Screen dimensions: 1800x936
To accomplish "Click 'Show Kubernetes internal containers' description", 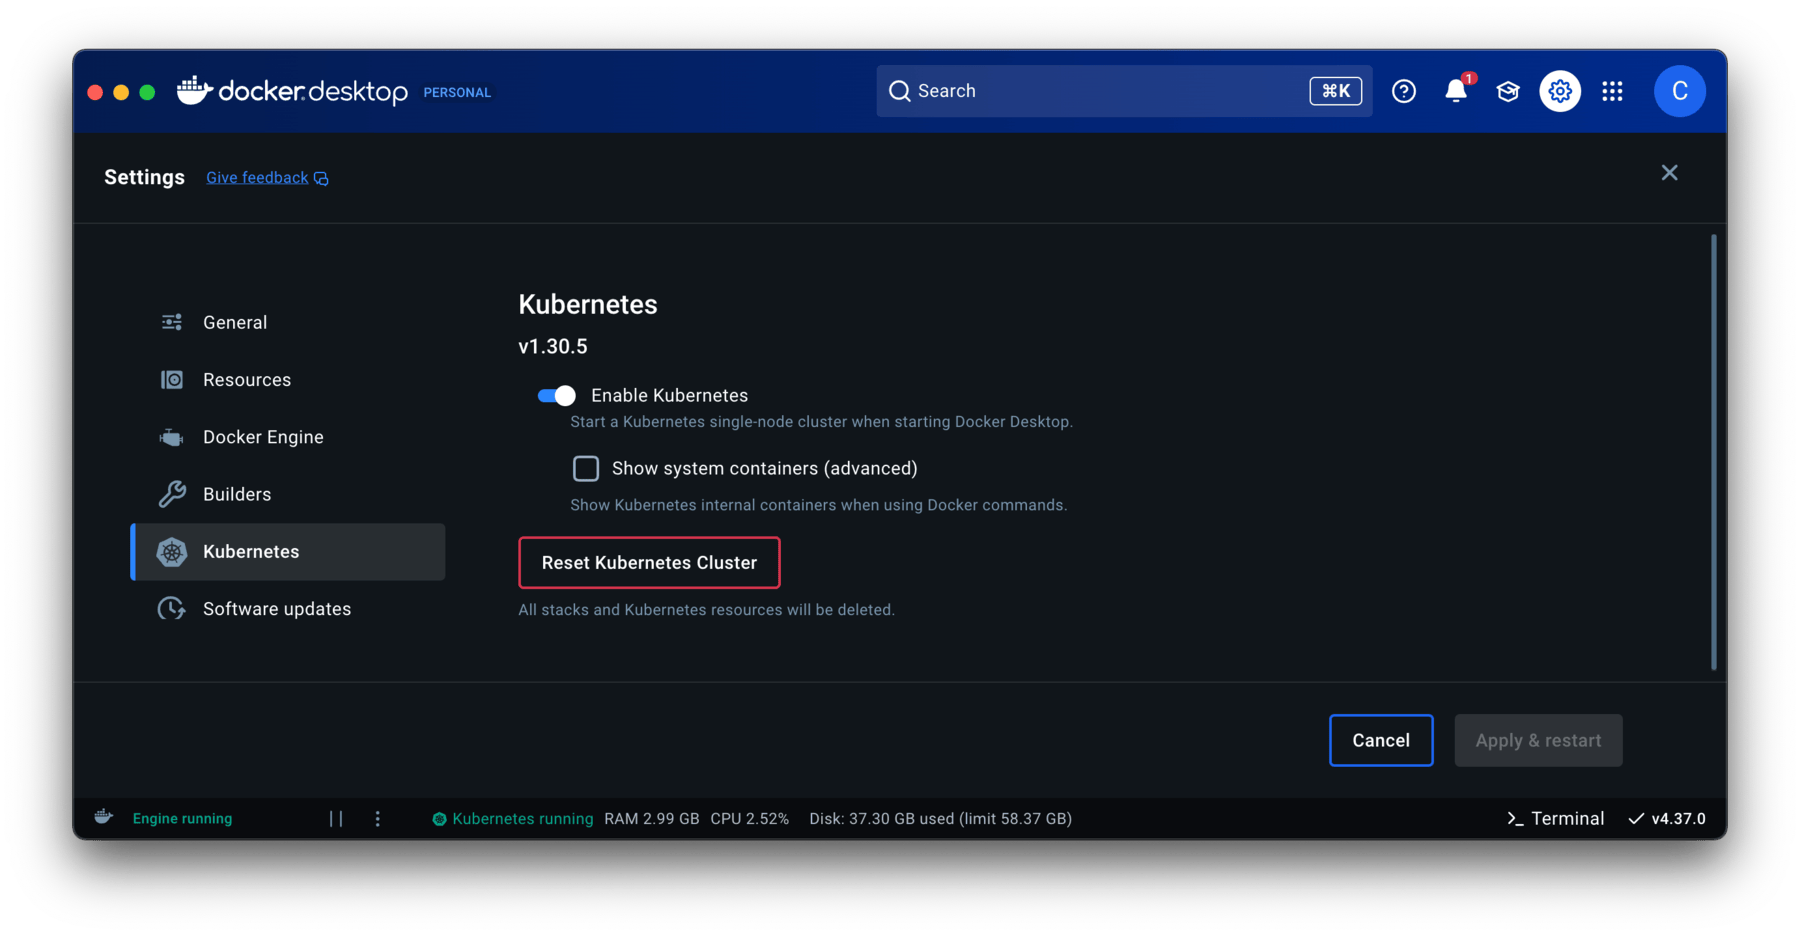I will [x=818, y=505].
